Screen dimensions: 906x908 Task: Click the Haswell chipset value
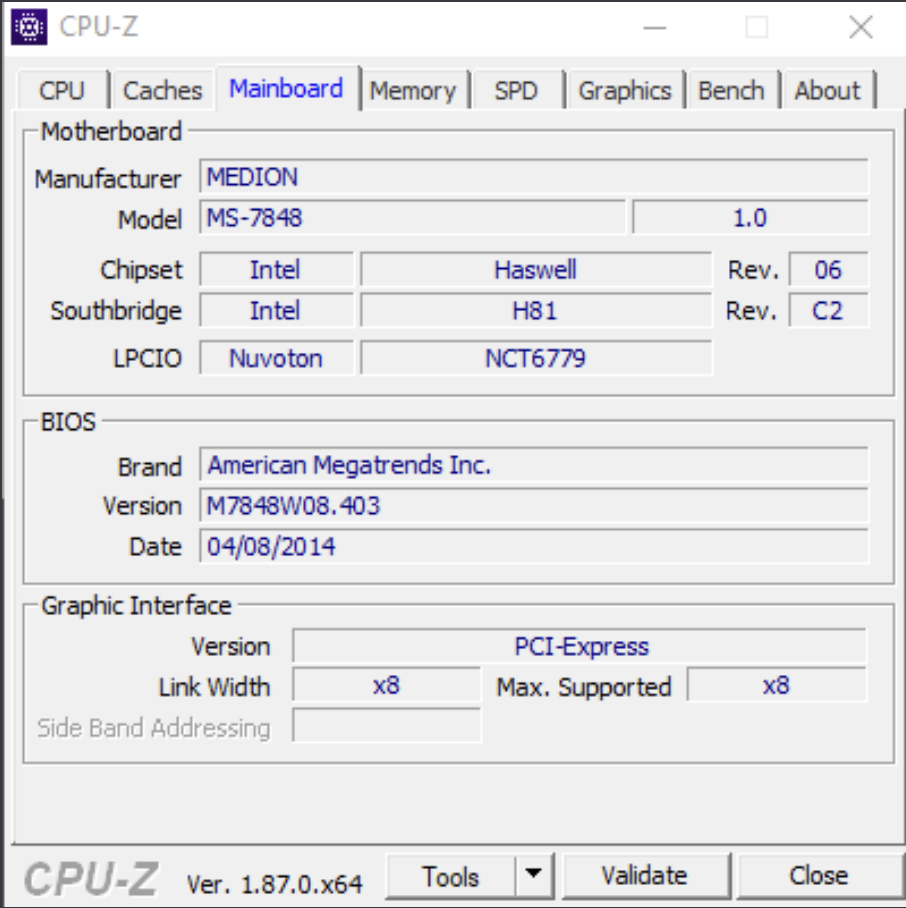point(536,269)
